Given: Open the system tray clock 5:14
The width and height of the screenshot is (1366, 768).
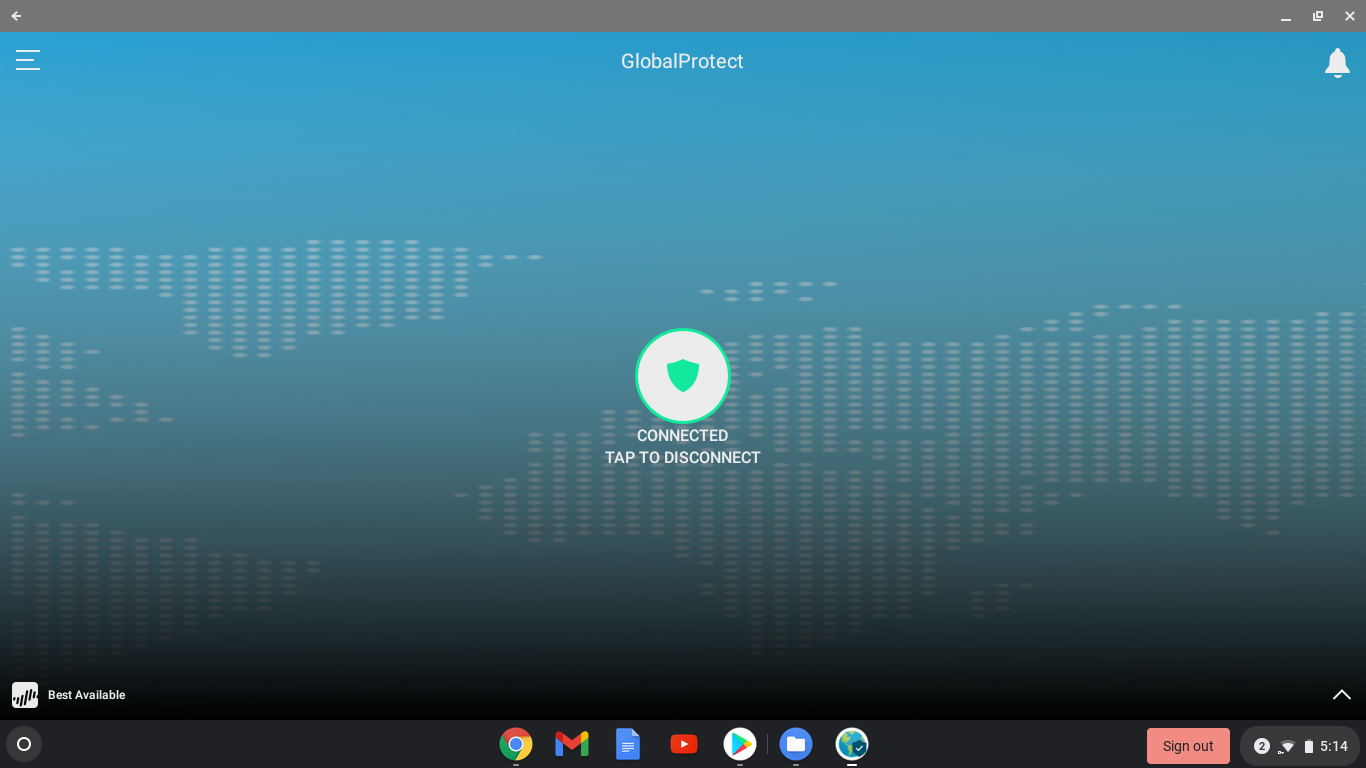Looking at the screenshot, I should (1334, 746).
